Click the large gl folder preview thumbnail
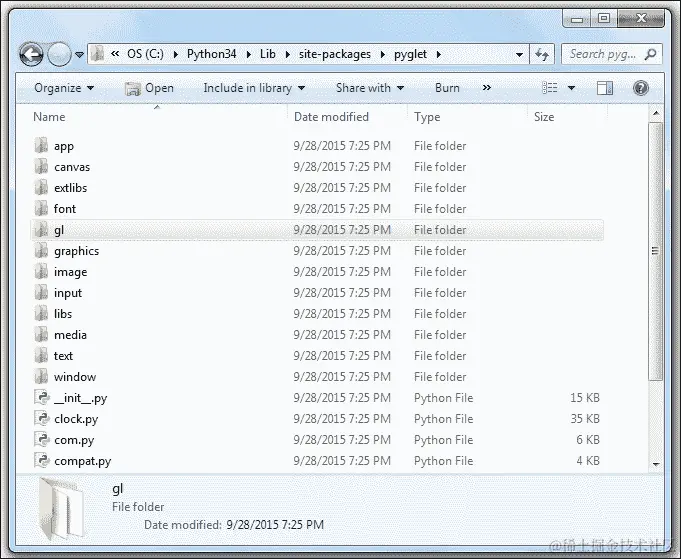 tap(61, 507)
